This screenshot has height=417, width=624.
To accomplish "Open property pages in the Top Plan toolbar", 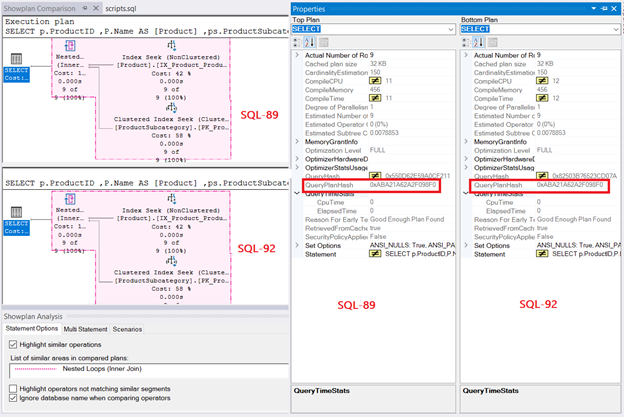I will [324, 42].
